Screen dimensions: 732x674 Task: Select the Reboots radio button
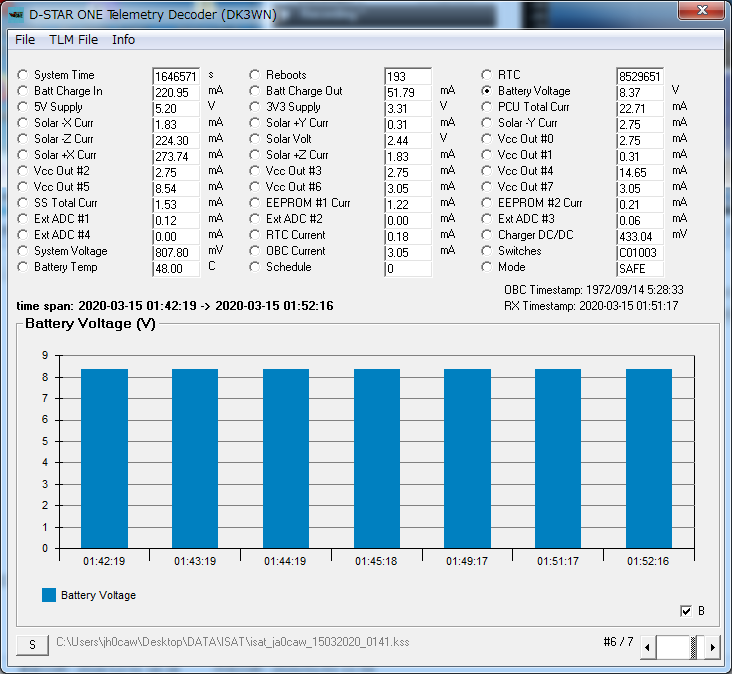pyautogui.click(x=254, y=75)
